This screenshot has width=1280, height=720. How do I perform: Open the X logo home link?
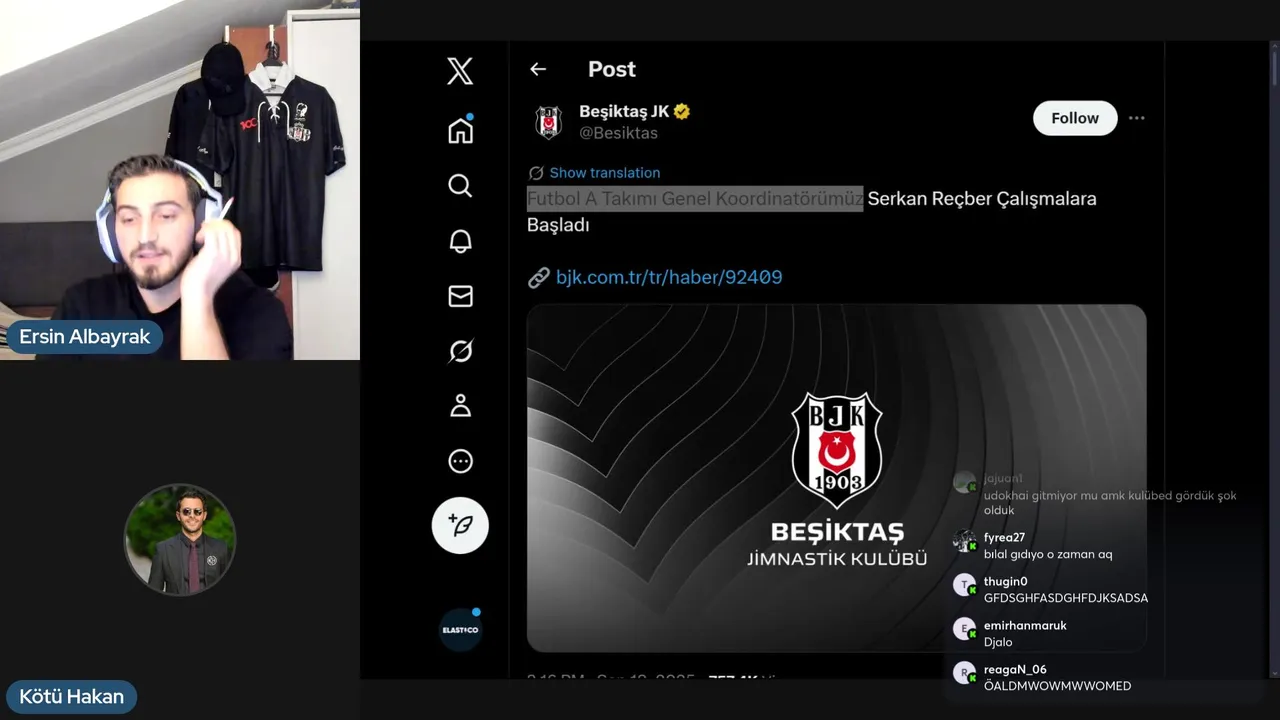point(460,71)
